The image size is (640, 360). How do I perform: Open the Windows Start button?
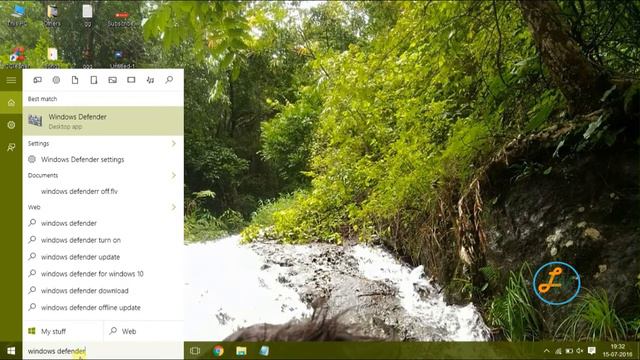[x=11, y=351]
